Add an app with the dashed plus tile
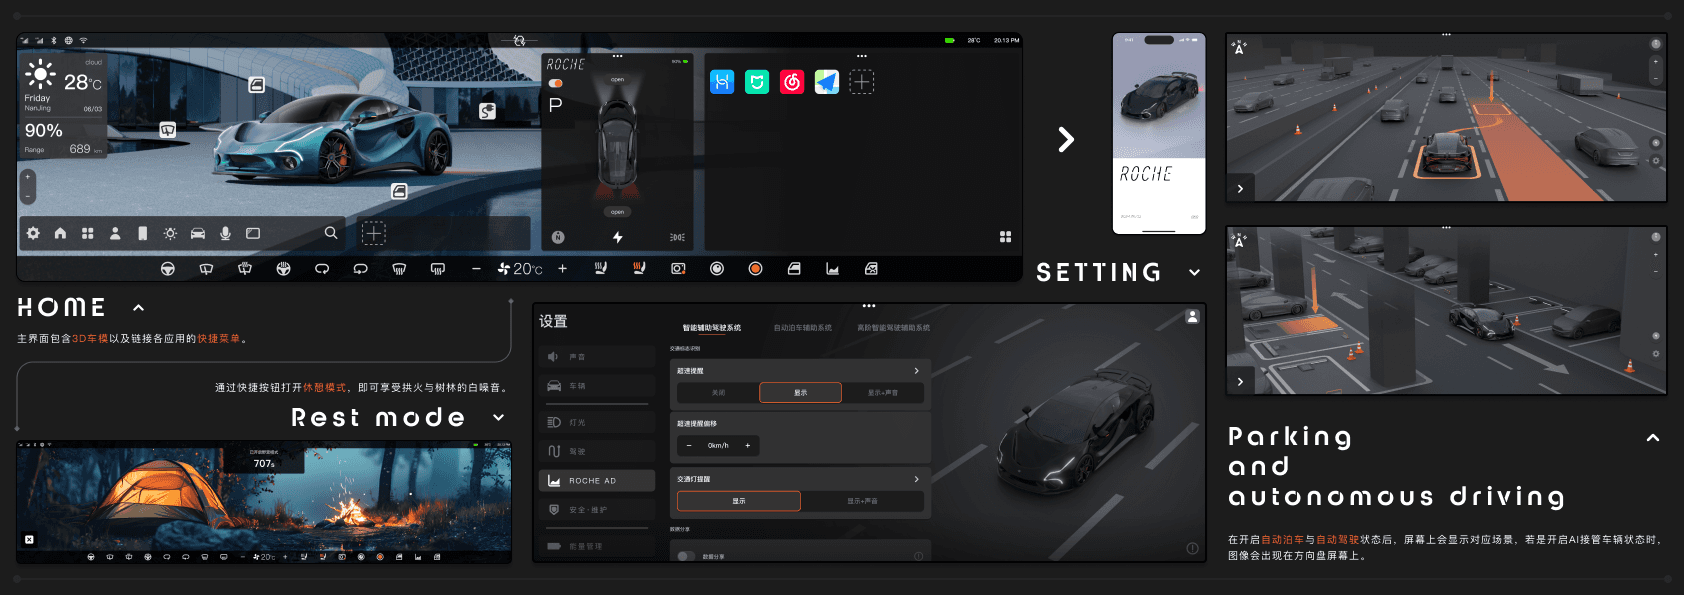Image resolution: width=1684 pixels, height=595 pixels. tap(862, 82)
